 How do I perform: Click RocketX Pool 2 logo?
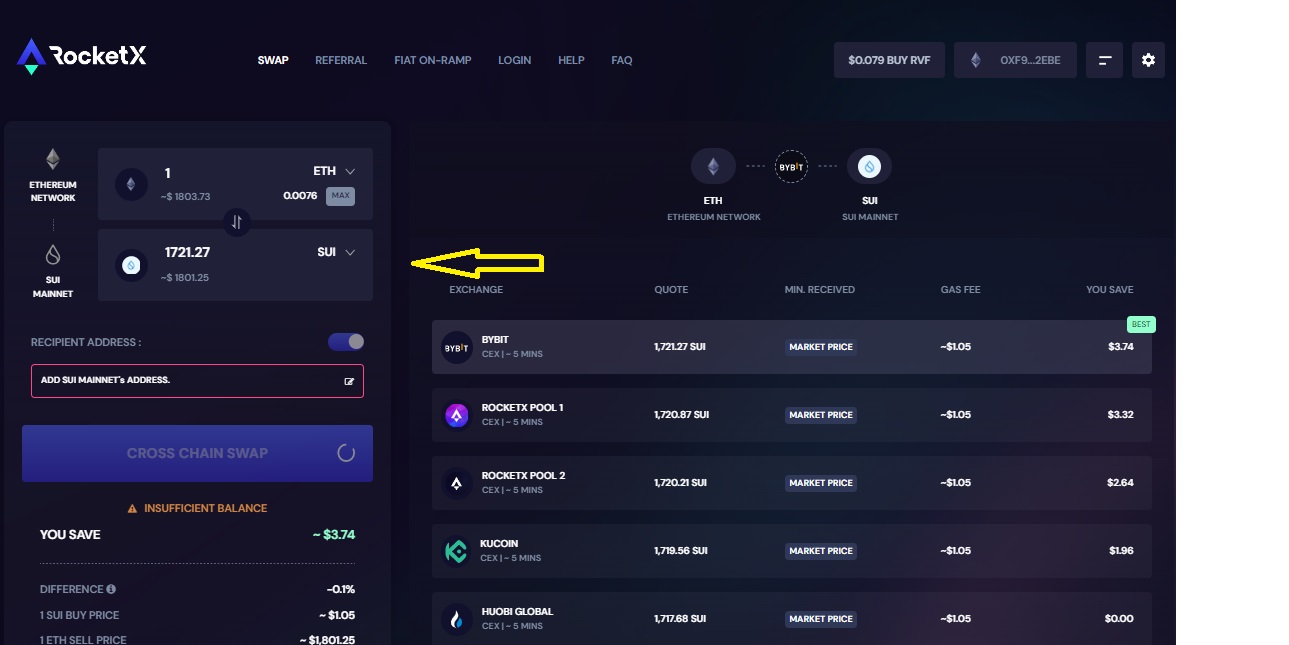[x=457, y=483]
